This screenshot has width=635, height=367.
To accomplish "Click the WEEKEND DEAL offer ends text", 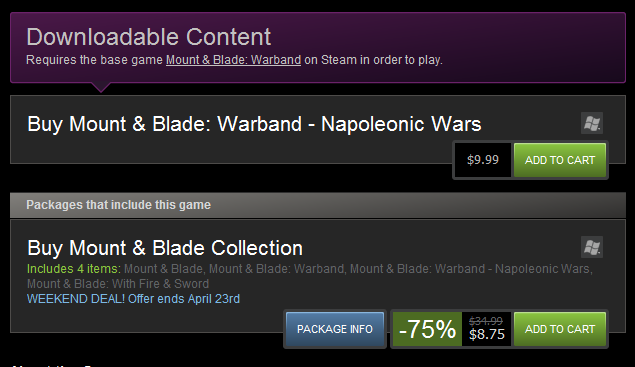I will [x=133, y=299].
